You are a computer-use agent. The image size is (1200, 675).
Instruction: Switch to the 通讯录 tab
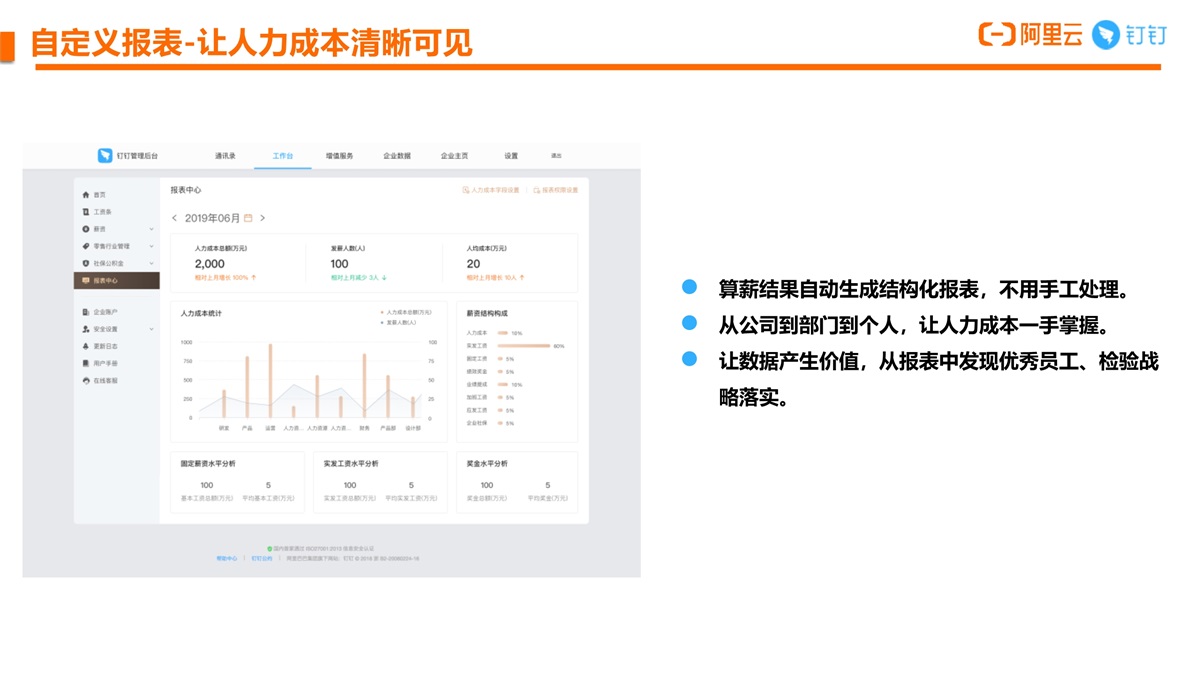[x=225, y=156]
